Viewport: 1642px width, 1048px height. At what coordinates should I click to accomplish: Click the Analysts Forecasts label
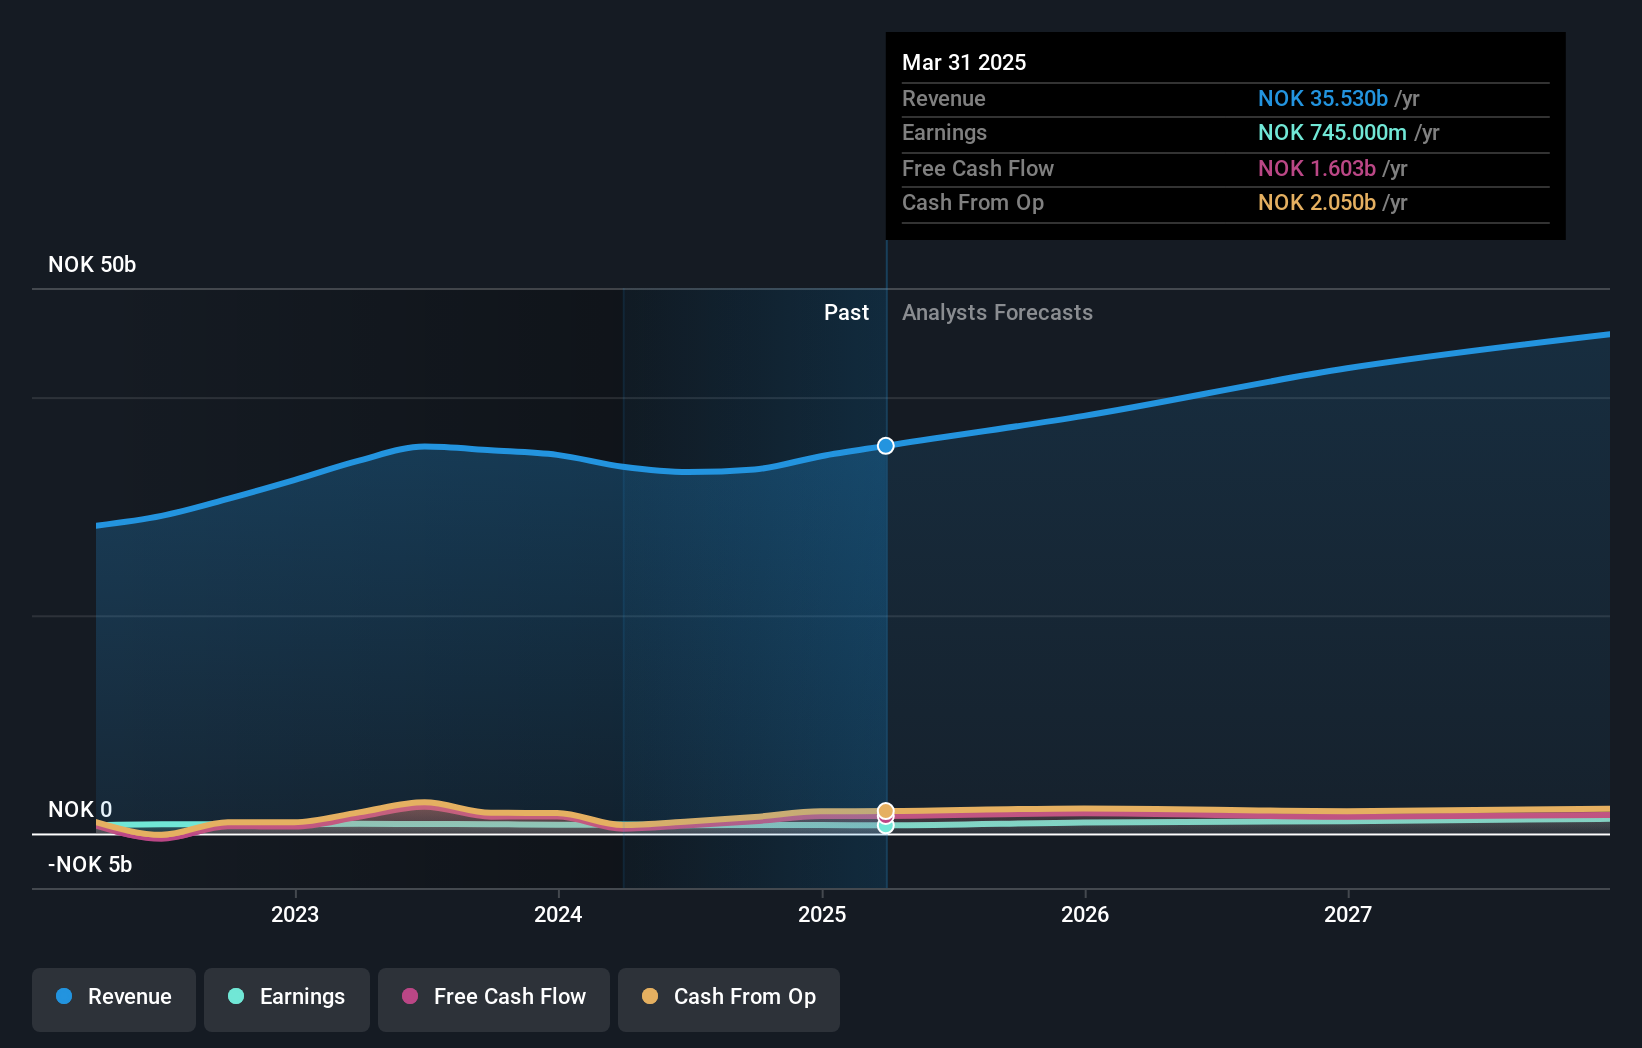pyautogui.click(x=997, y=313)
